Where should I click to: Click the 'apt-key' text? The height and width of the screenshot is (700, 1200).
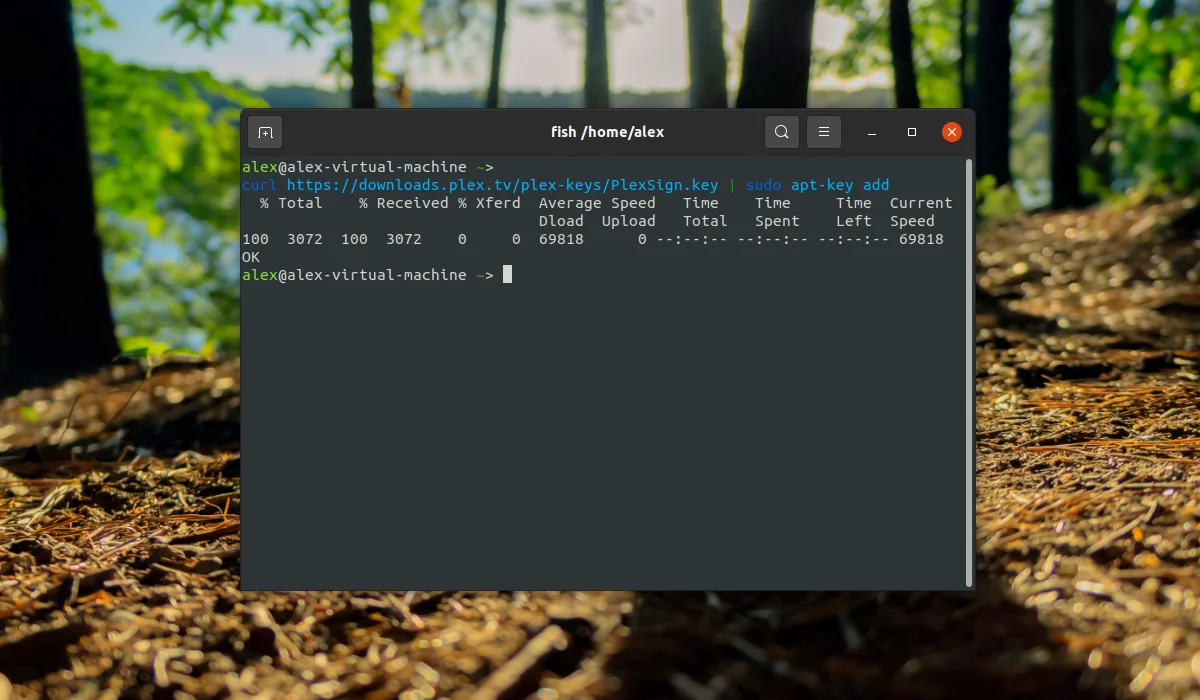click(822, 185)
